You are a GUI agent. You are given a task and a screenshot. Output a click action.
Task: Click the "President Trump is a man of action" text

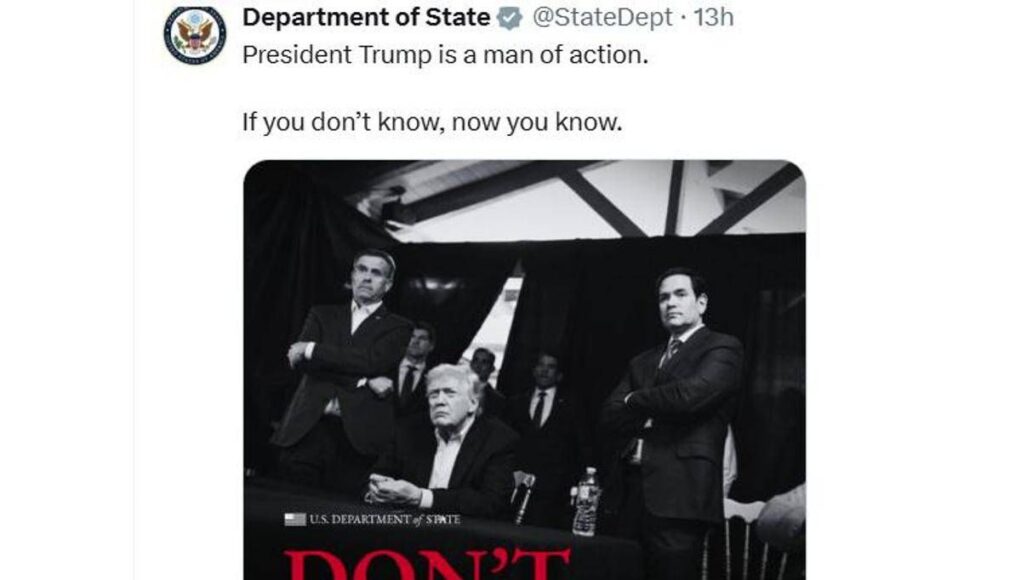pyautogui.click(x=446, y=55)
